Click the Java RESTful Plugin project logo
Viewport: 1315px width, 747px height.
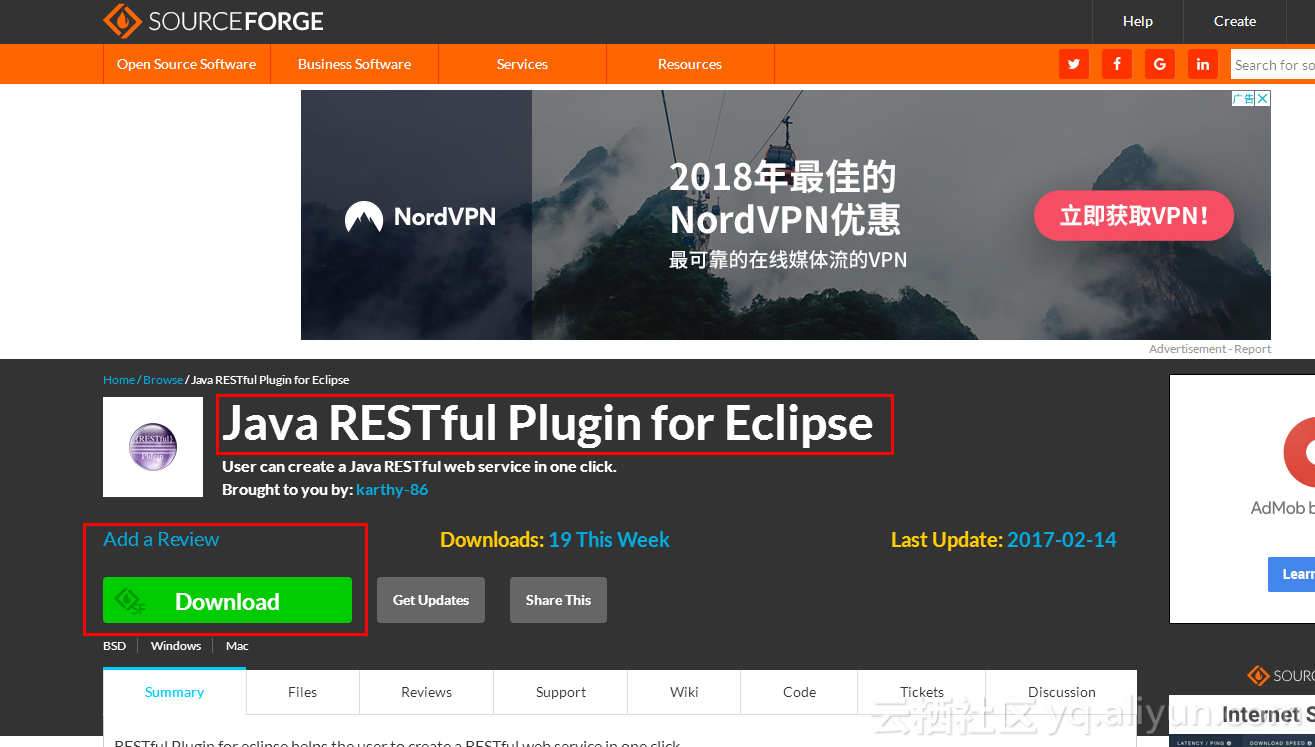153,447
